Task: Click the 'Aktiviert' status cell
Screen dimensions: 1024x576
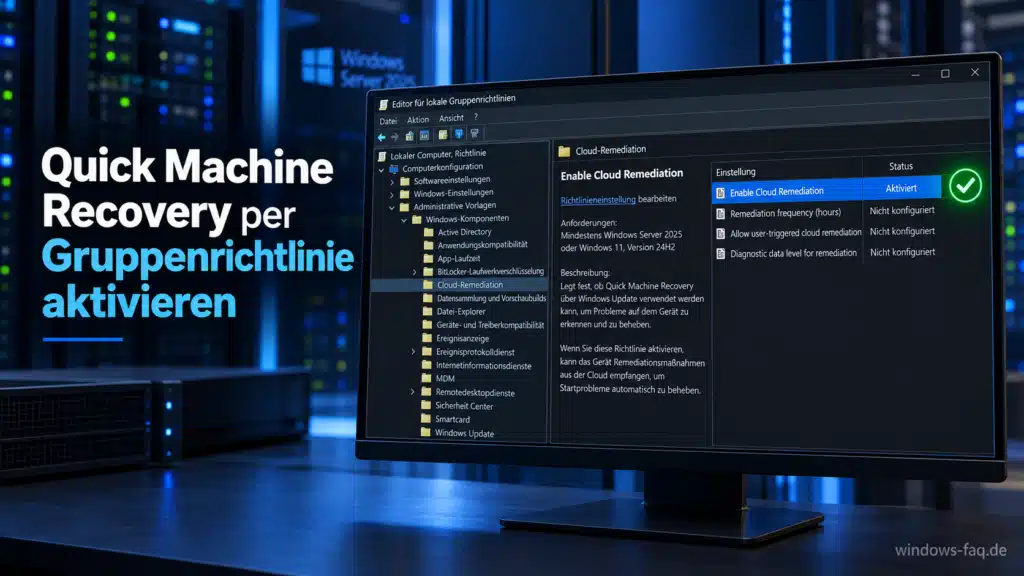Action: pyautogui.click(x=901, y=188)
